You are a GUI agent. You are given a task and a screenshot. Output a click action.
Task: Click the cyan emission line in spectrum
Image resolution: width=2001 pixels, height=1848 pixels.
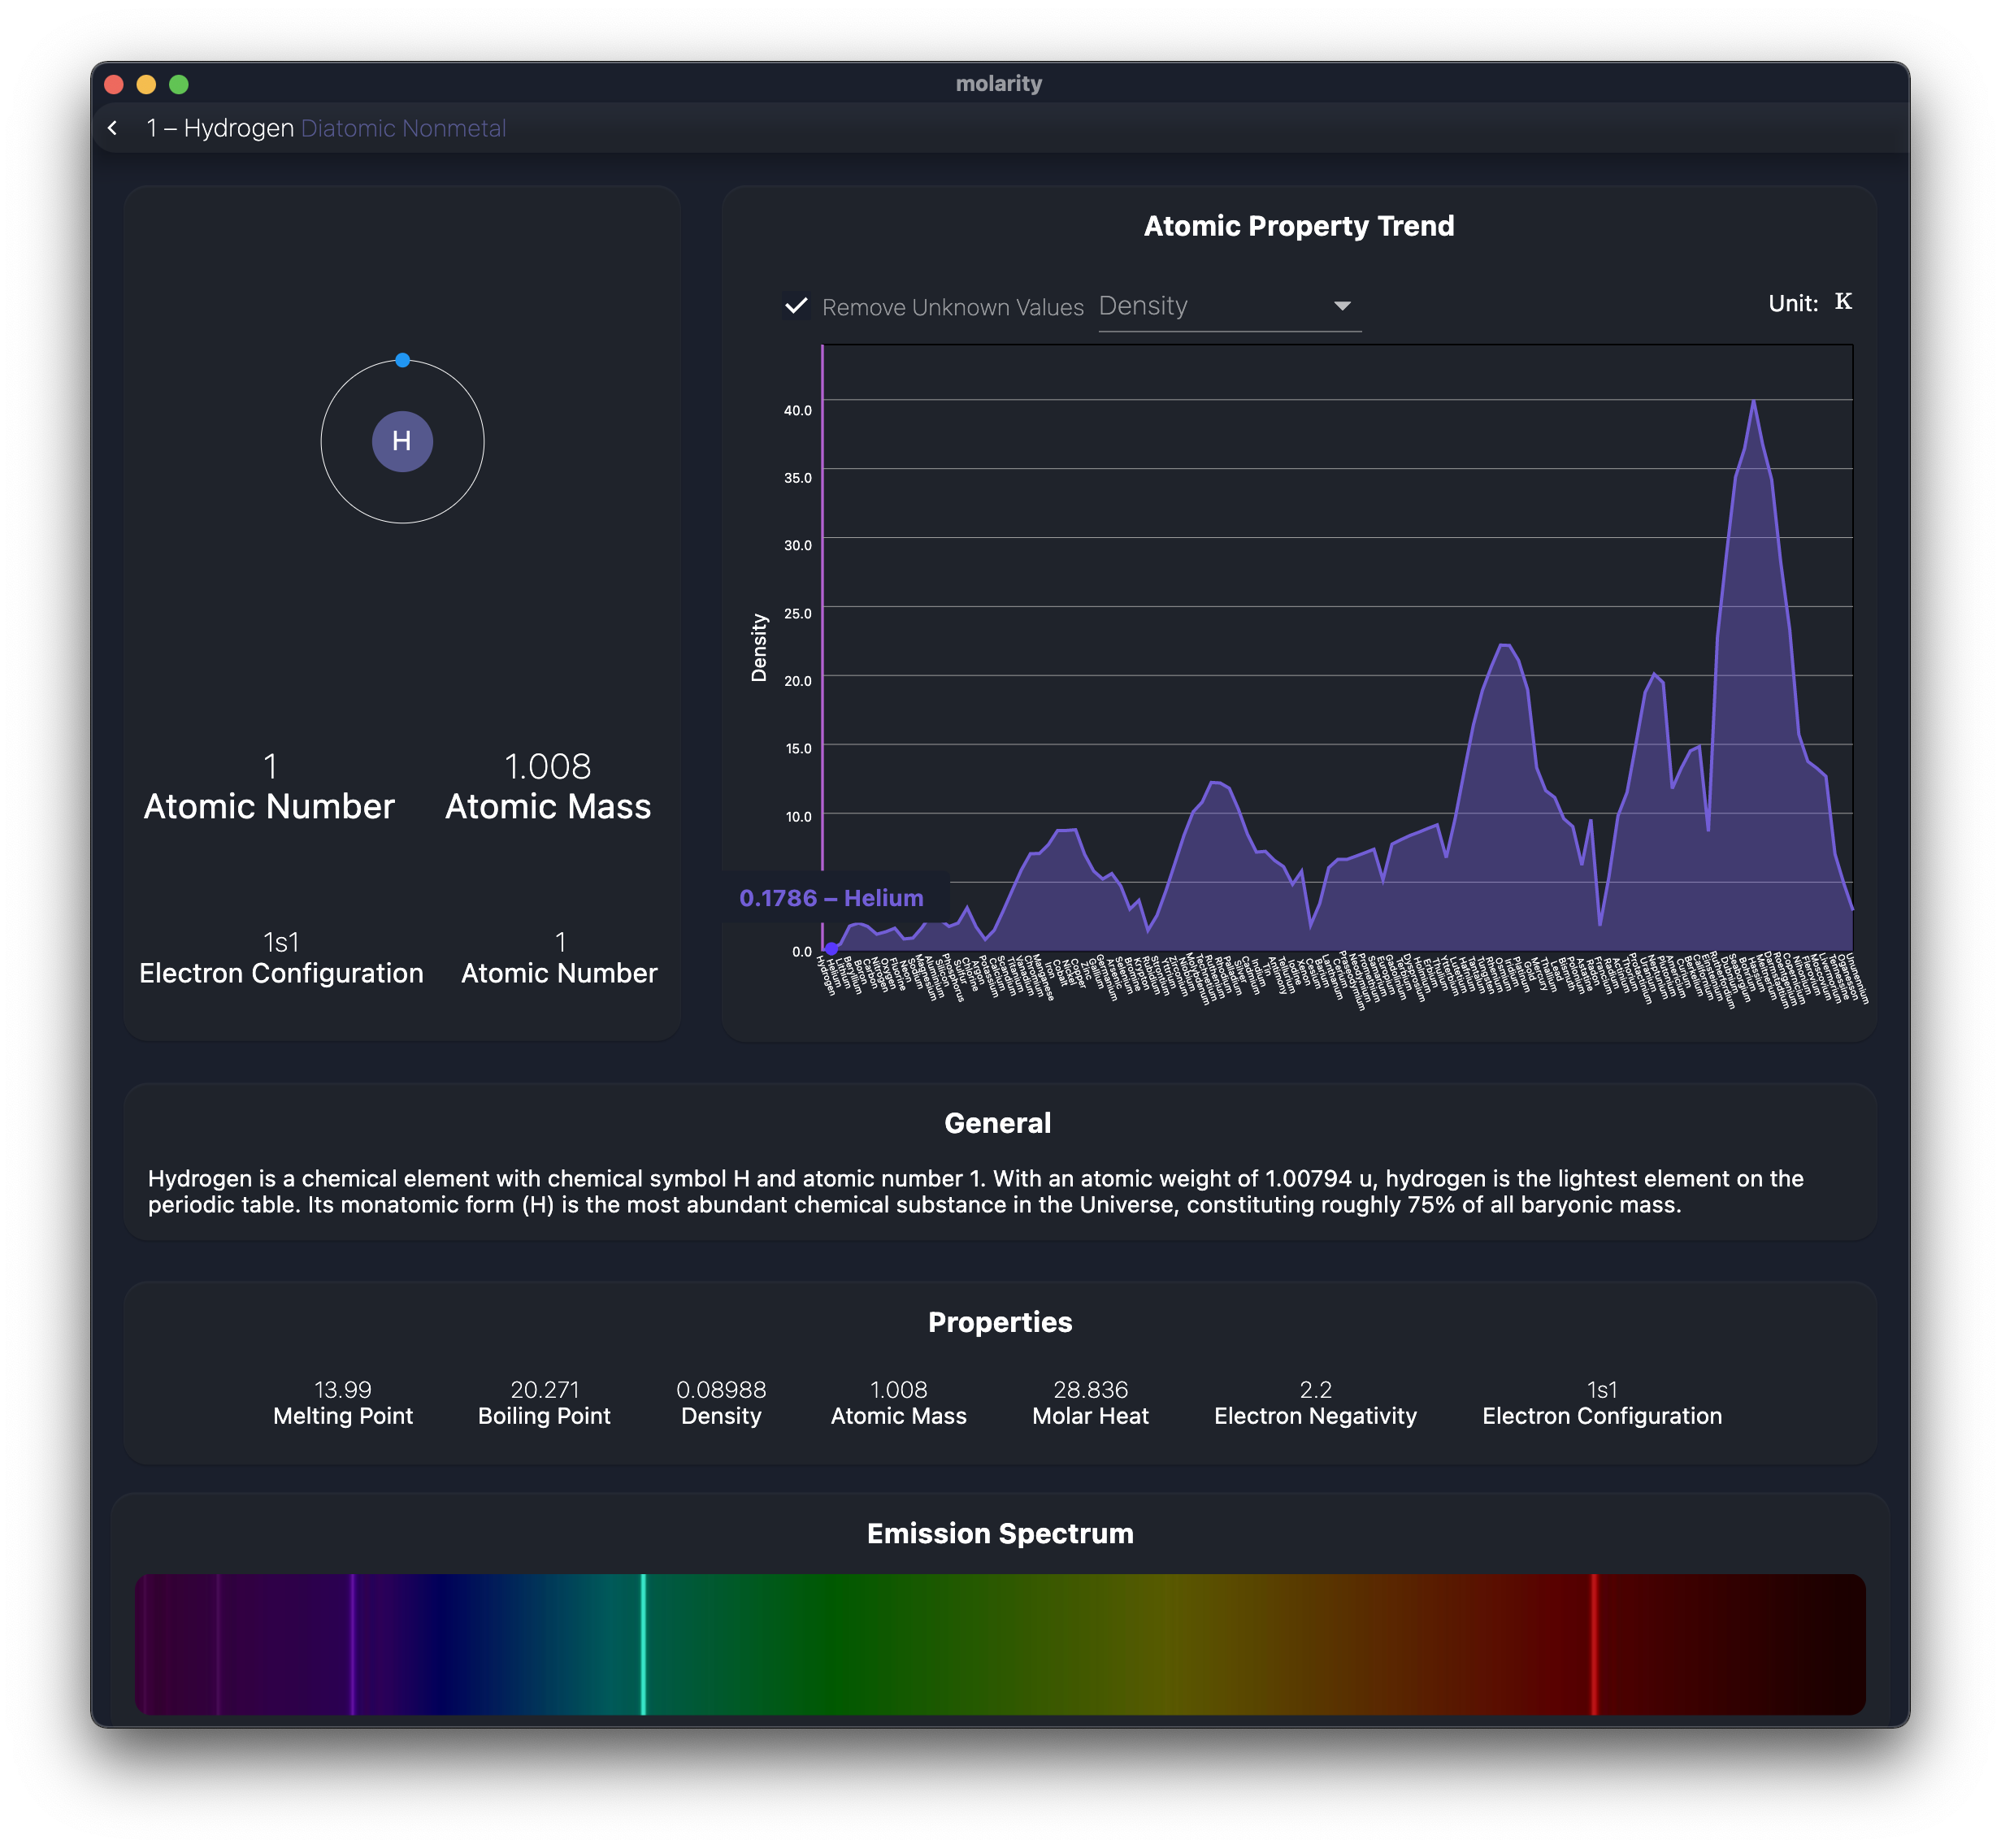[x=643, y=1643]
